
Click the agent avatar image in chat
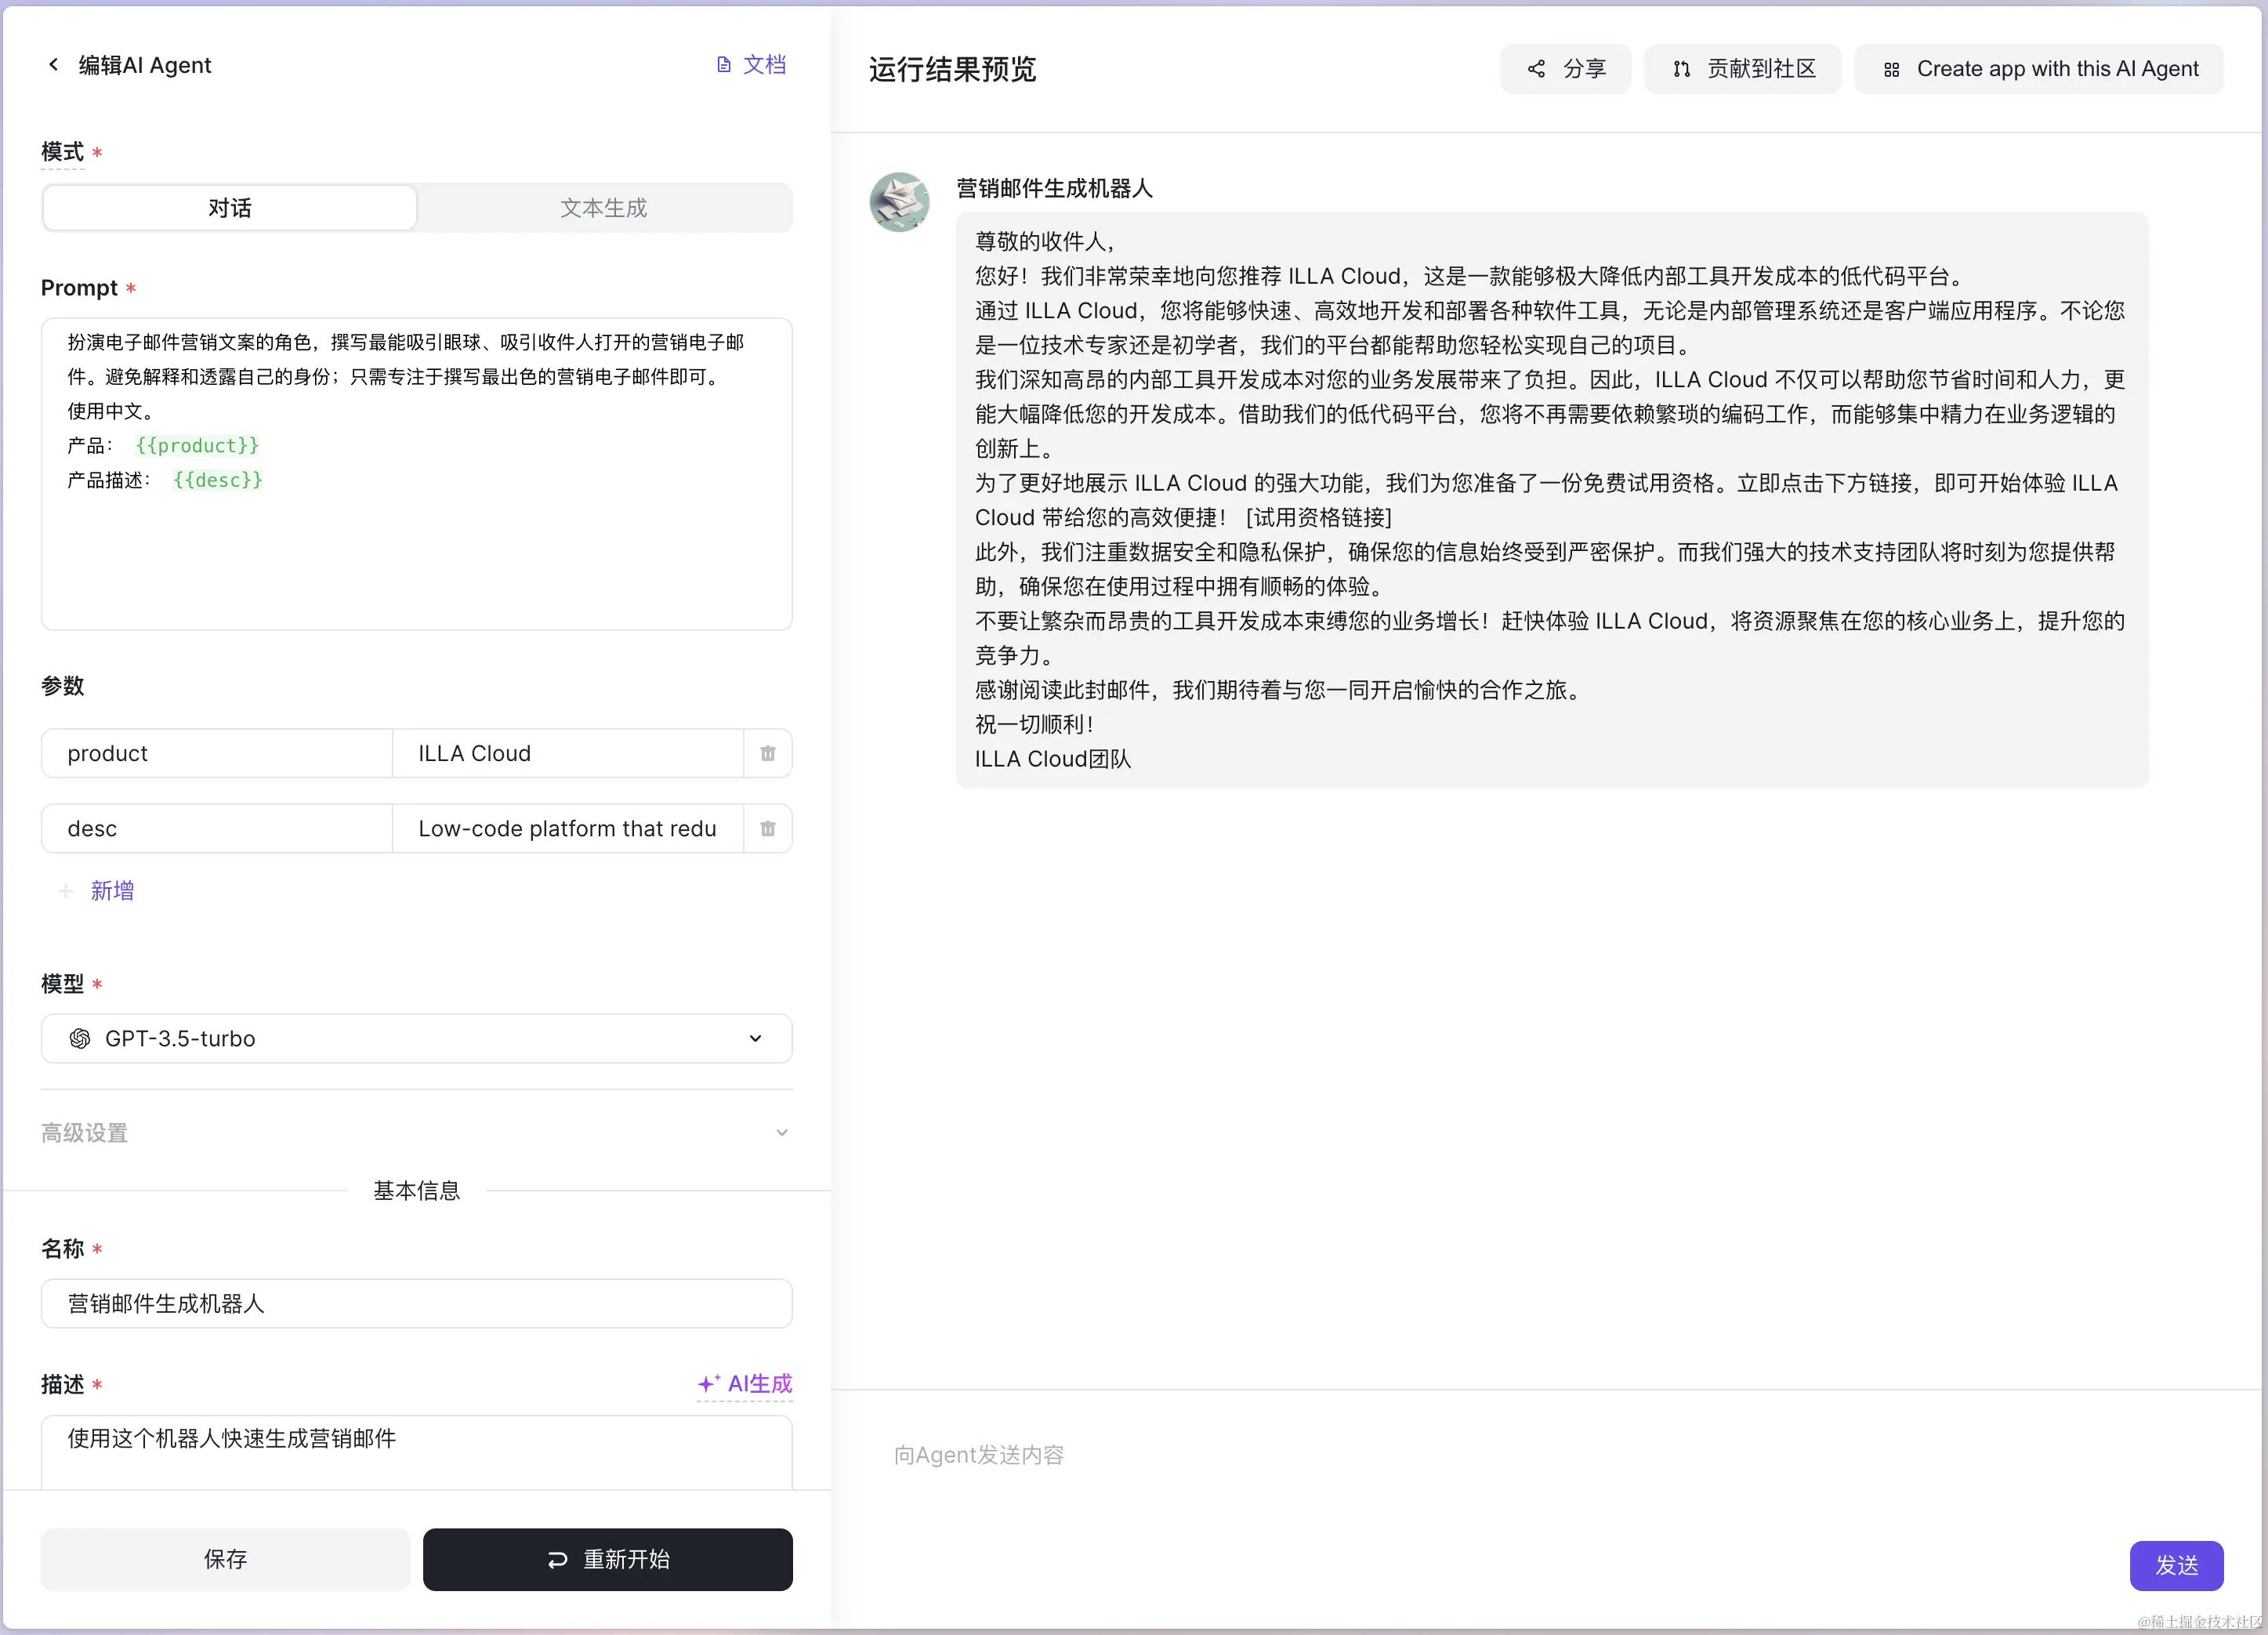pos(899,202)
